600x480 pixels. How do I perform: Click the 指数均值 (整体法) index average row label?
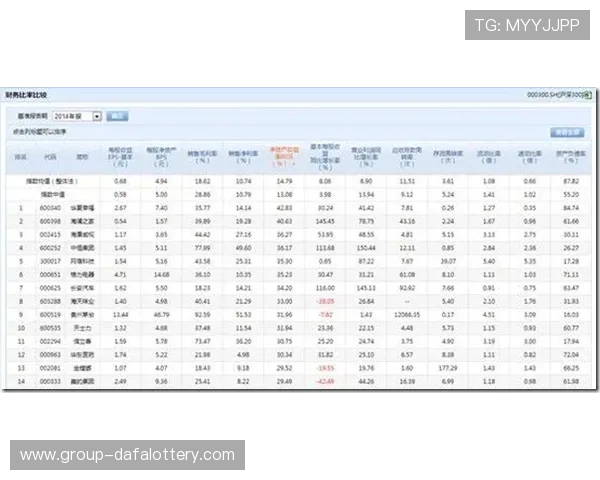[52, 181]
